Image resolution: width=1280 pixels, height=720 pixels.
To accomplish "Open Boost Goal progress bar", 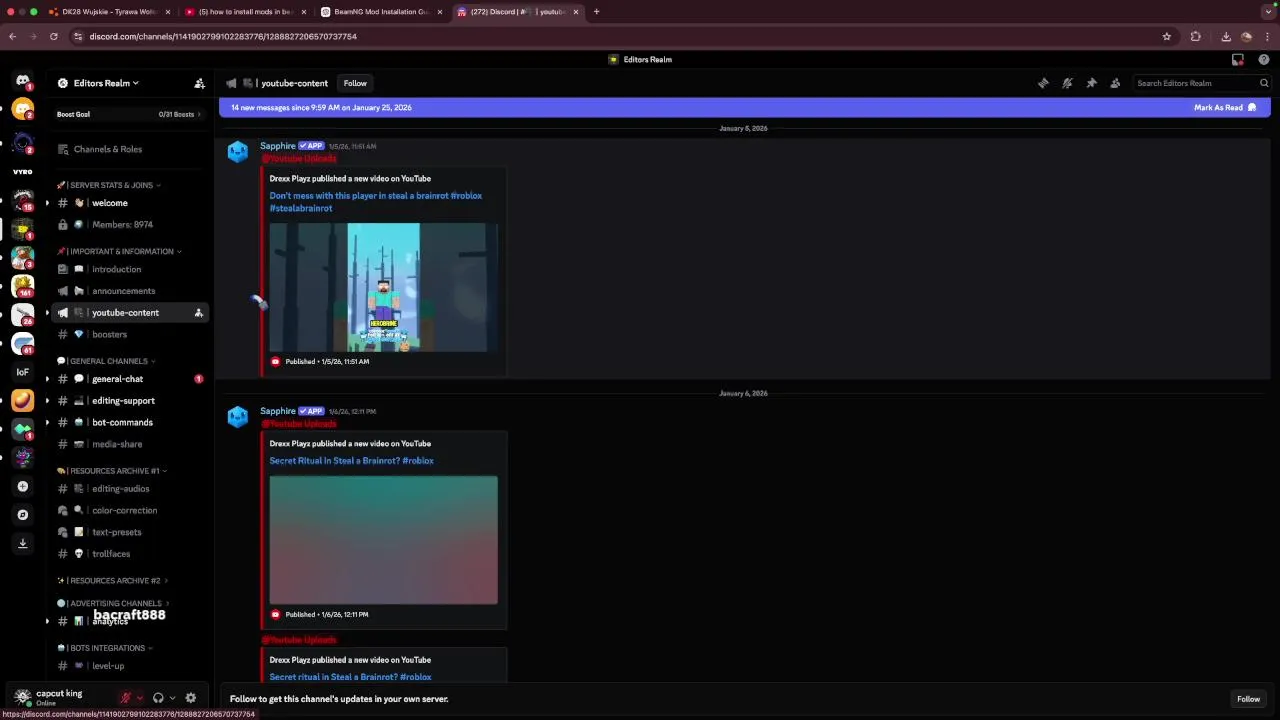I will point(130,114).
